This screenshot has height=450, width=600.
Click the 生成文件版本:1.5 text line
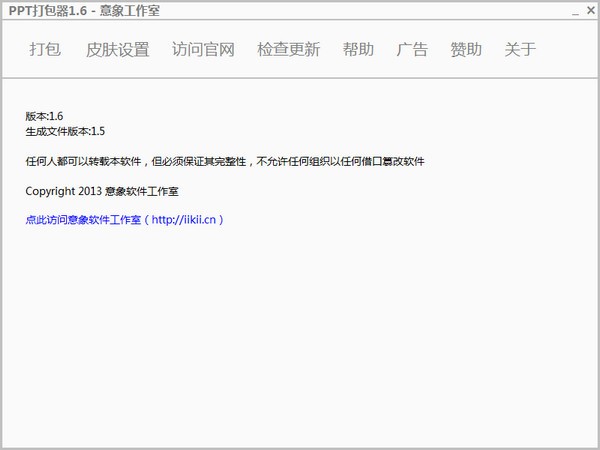pos(65,131)
